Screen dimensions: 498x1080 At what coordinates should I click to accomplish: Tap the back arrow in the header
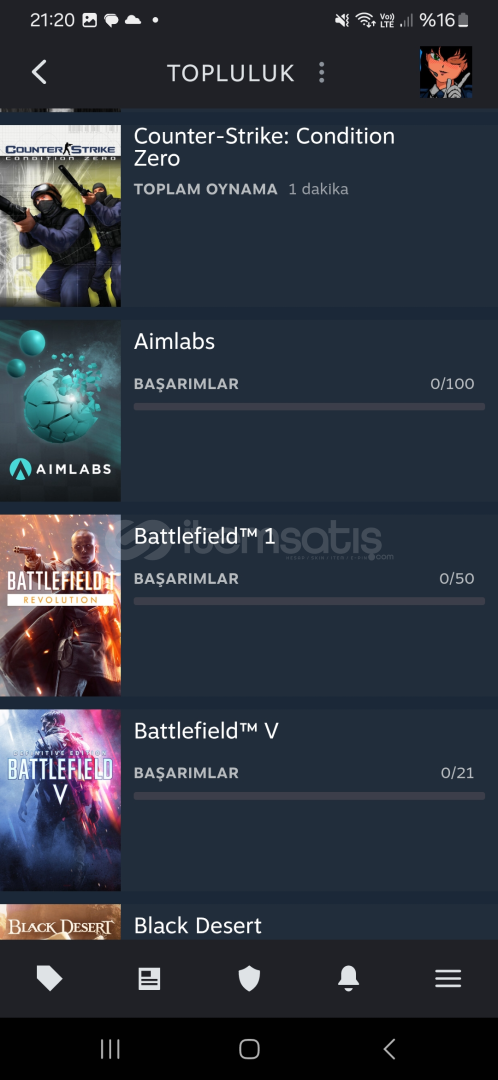[39, 72]
